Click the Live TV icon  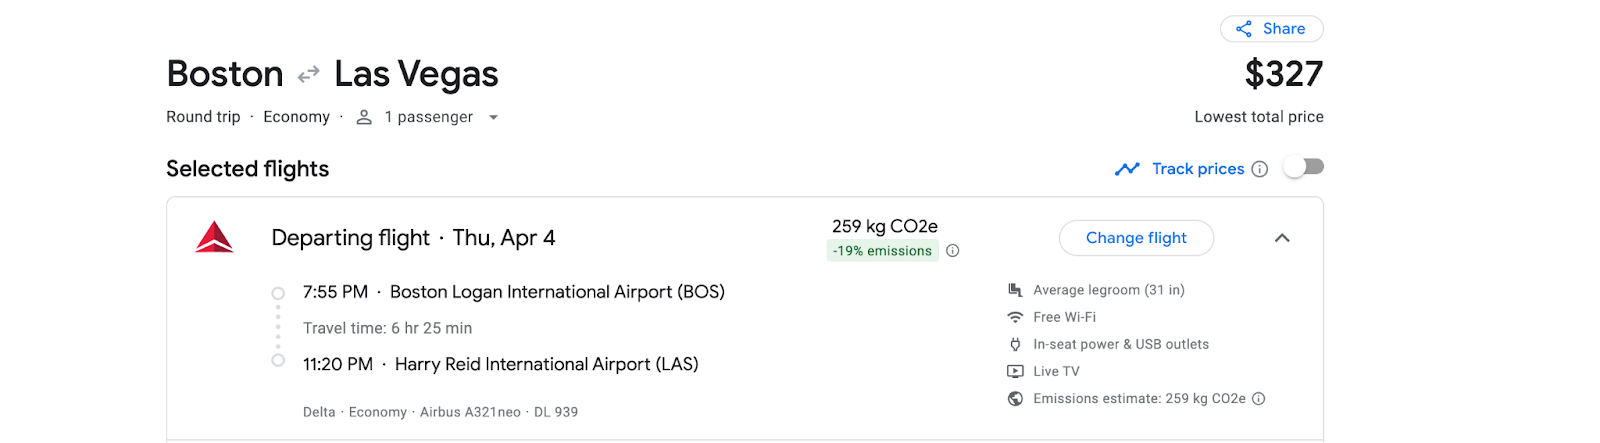(1015, 371)
